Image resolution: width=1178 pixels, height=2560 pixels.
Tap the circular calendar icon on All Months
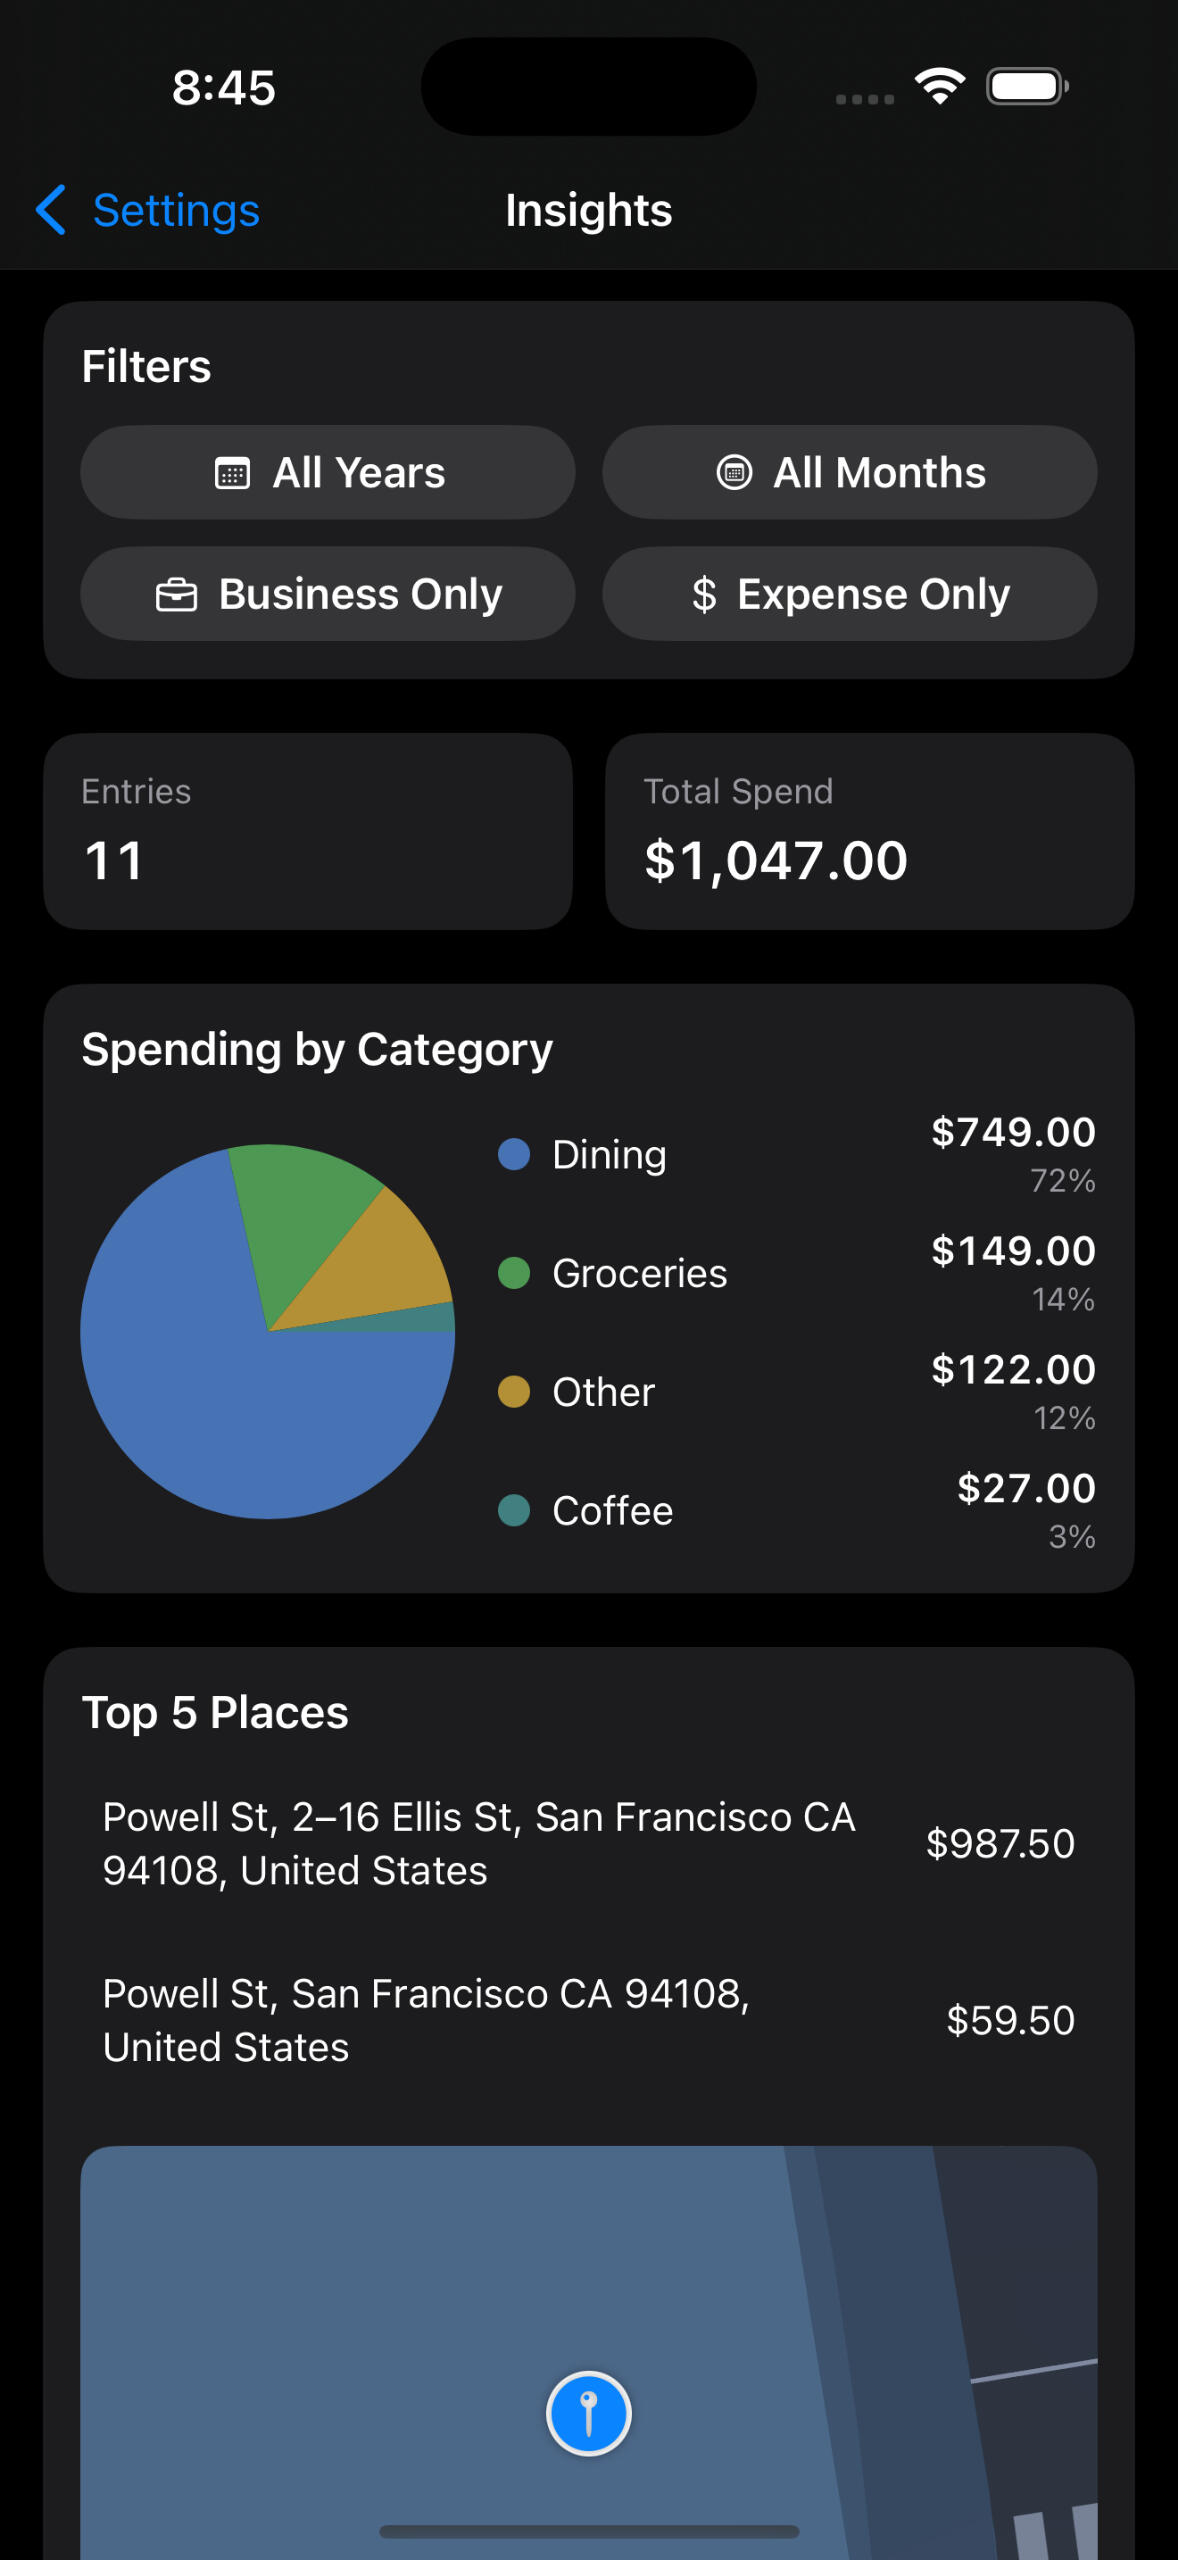[734, 473]
